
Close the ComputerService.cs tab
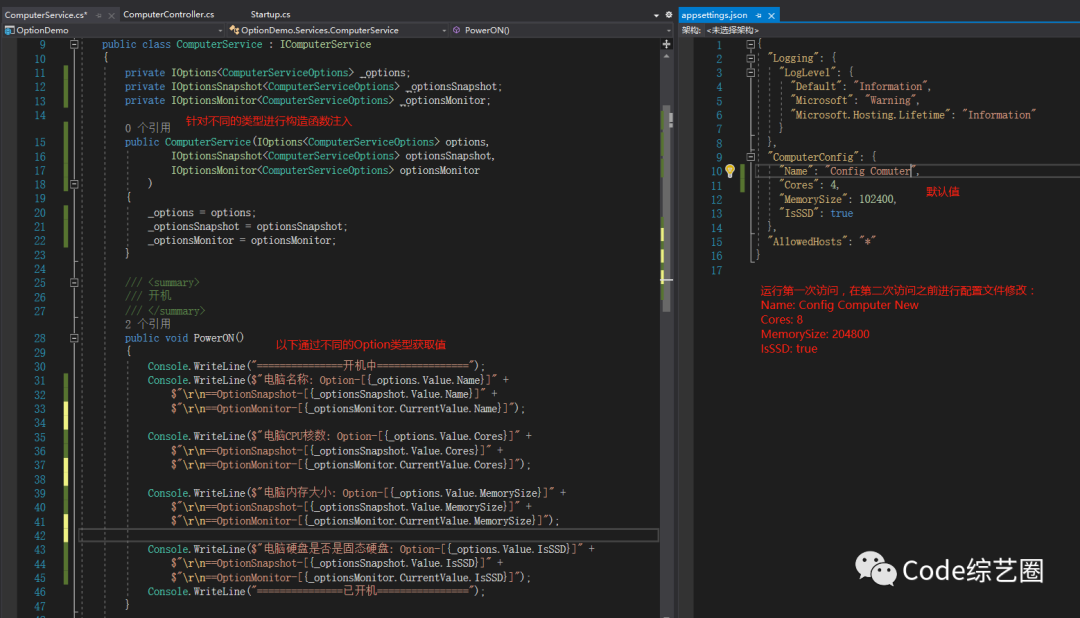[111, 15]
